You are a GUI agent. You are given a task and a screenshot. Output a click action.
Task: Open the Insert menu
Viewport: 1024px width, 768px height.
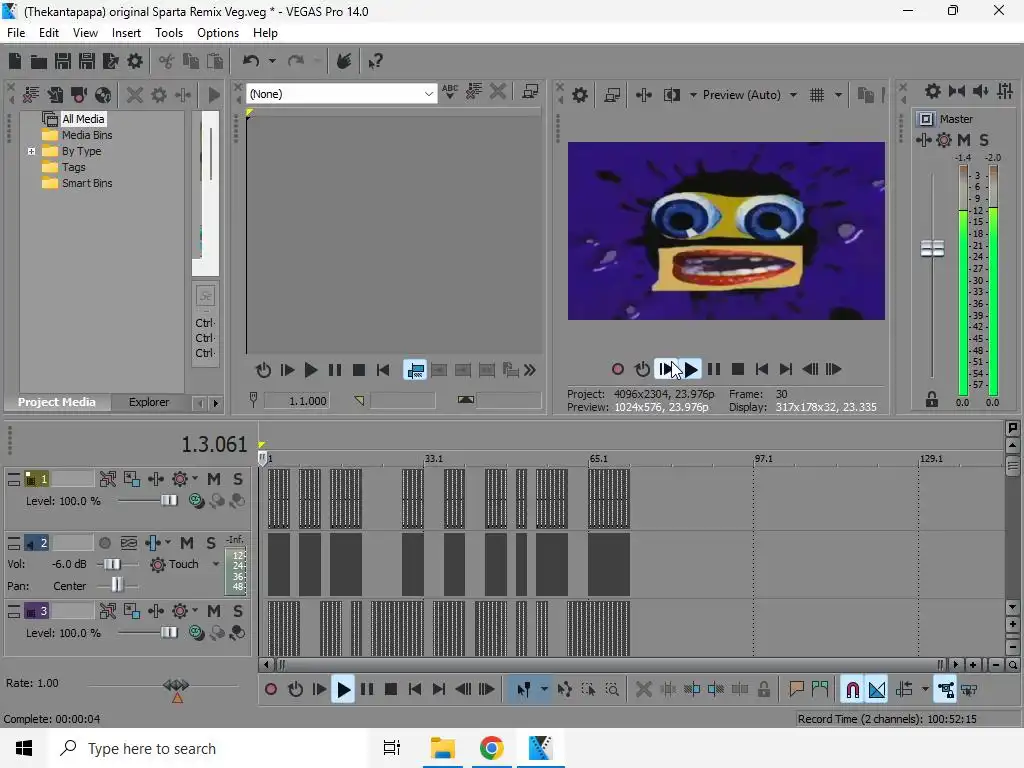[126, 33]
